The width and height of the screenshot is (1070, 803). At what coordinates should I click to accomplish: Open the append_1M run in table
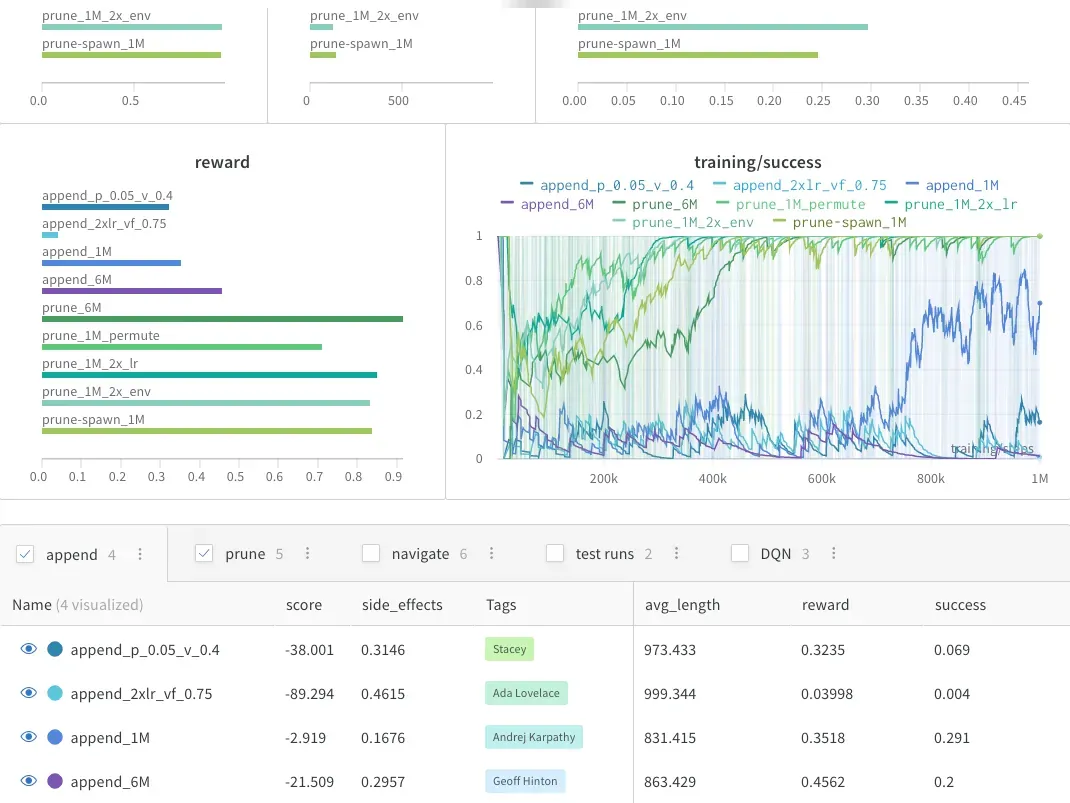pos(110,738)
